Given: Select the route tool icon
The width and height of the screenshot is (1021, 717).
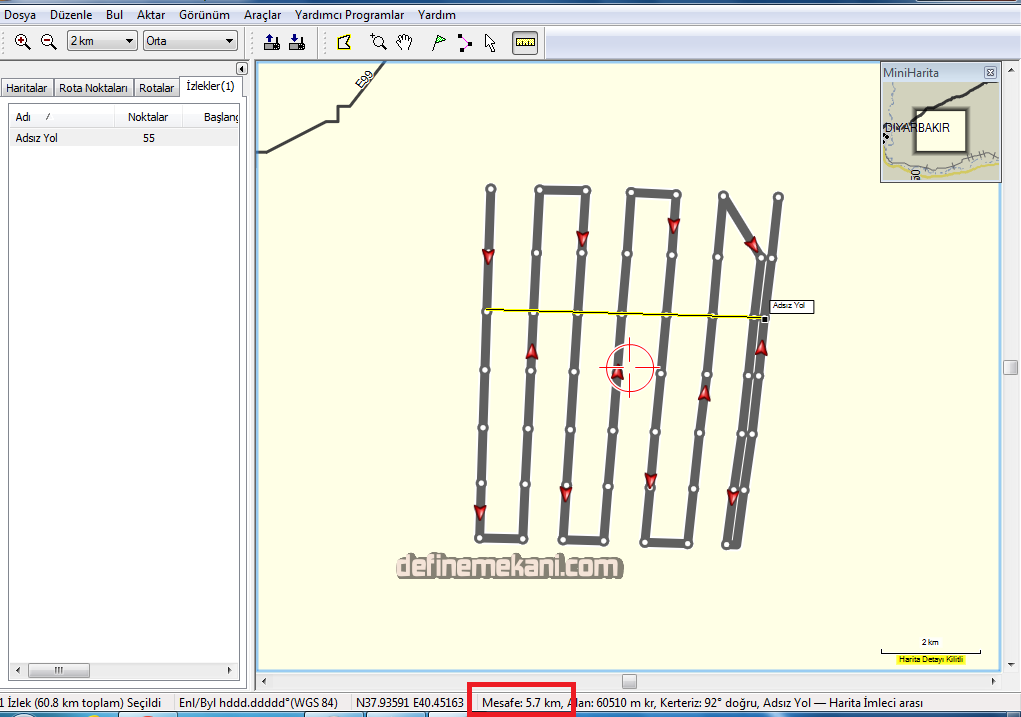Looking at the screenshot, I should point(464,42).
